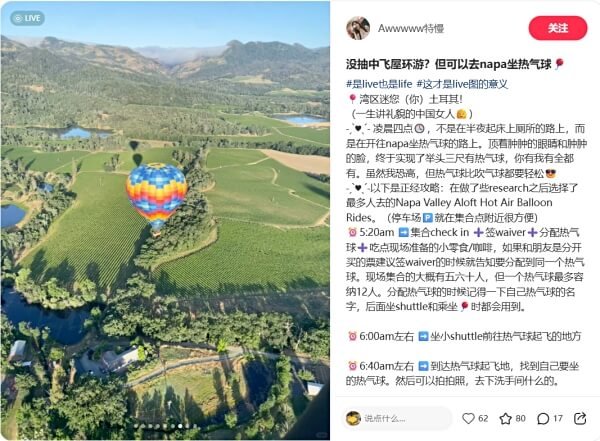Image resolution: width=600 pixels, height=441 pixels.
Task: Open the #是live也是life hashtag
Action: tap(379, 84)
